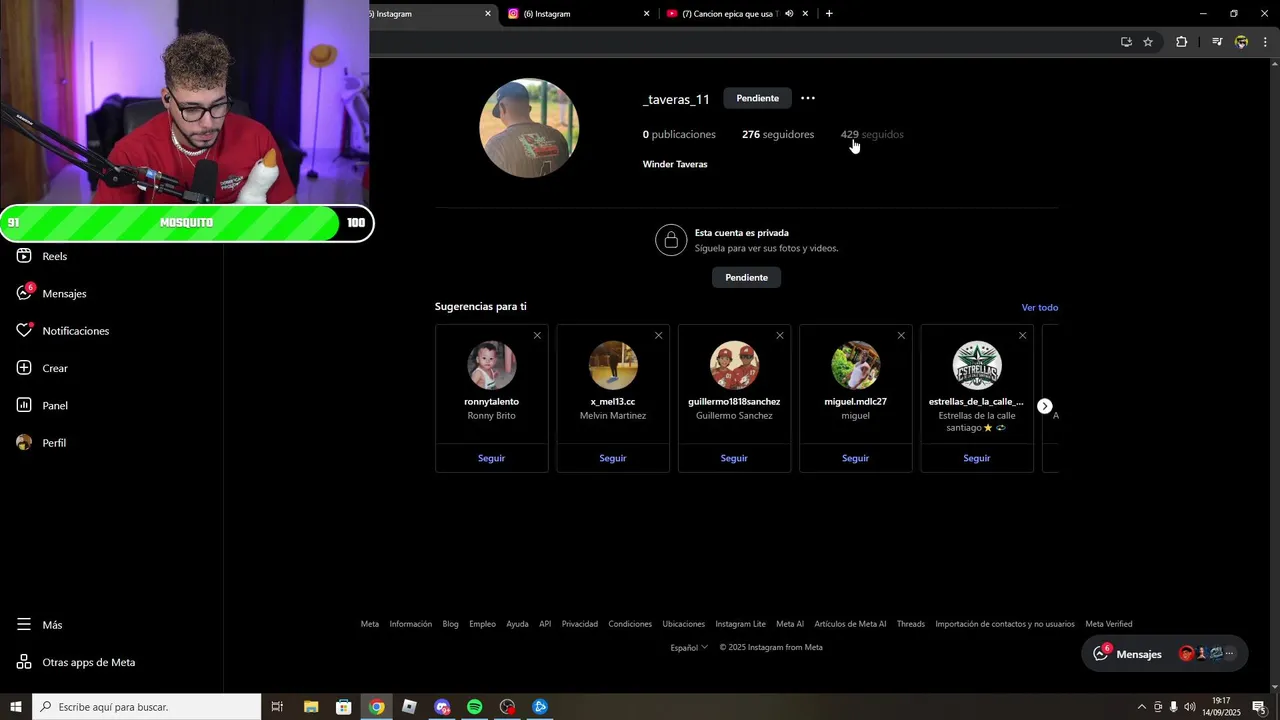This screenshot has width=1280, height=720.
Task: Open the Ayuda footer link
Action: pos(517,624)
